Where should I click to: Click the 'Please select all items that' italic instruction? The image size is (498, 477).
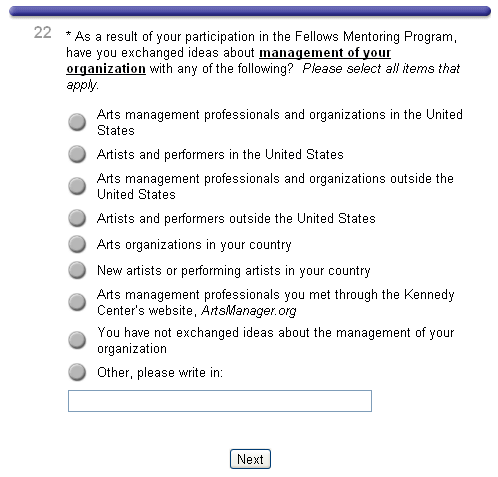[x=381, y=69]
